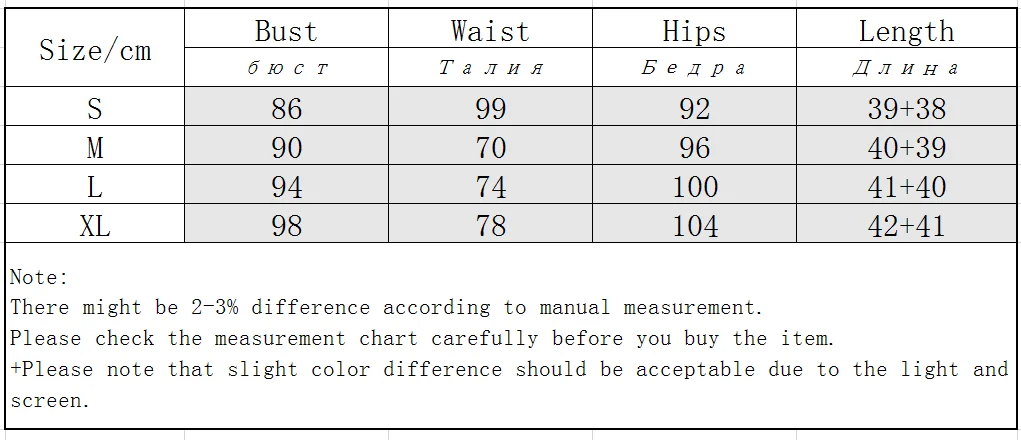Select the Size/cm header cell
This screenshot has height=440, width=1021.
click(x=95, y=48)
